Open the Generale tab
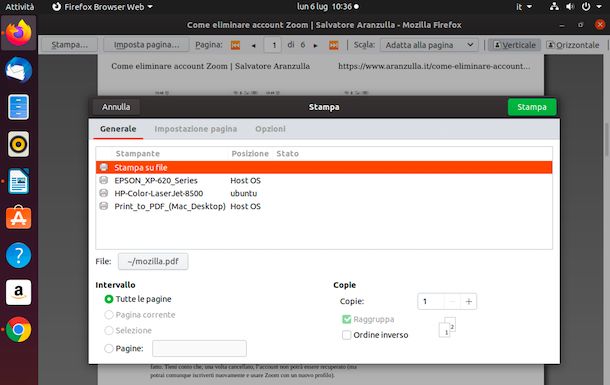610x385 pixels. [x=118, y=129]
